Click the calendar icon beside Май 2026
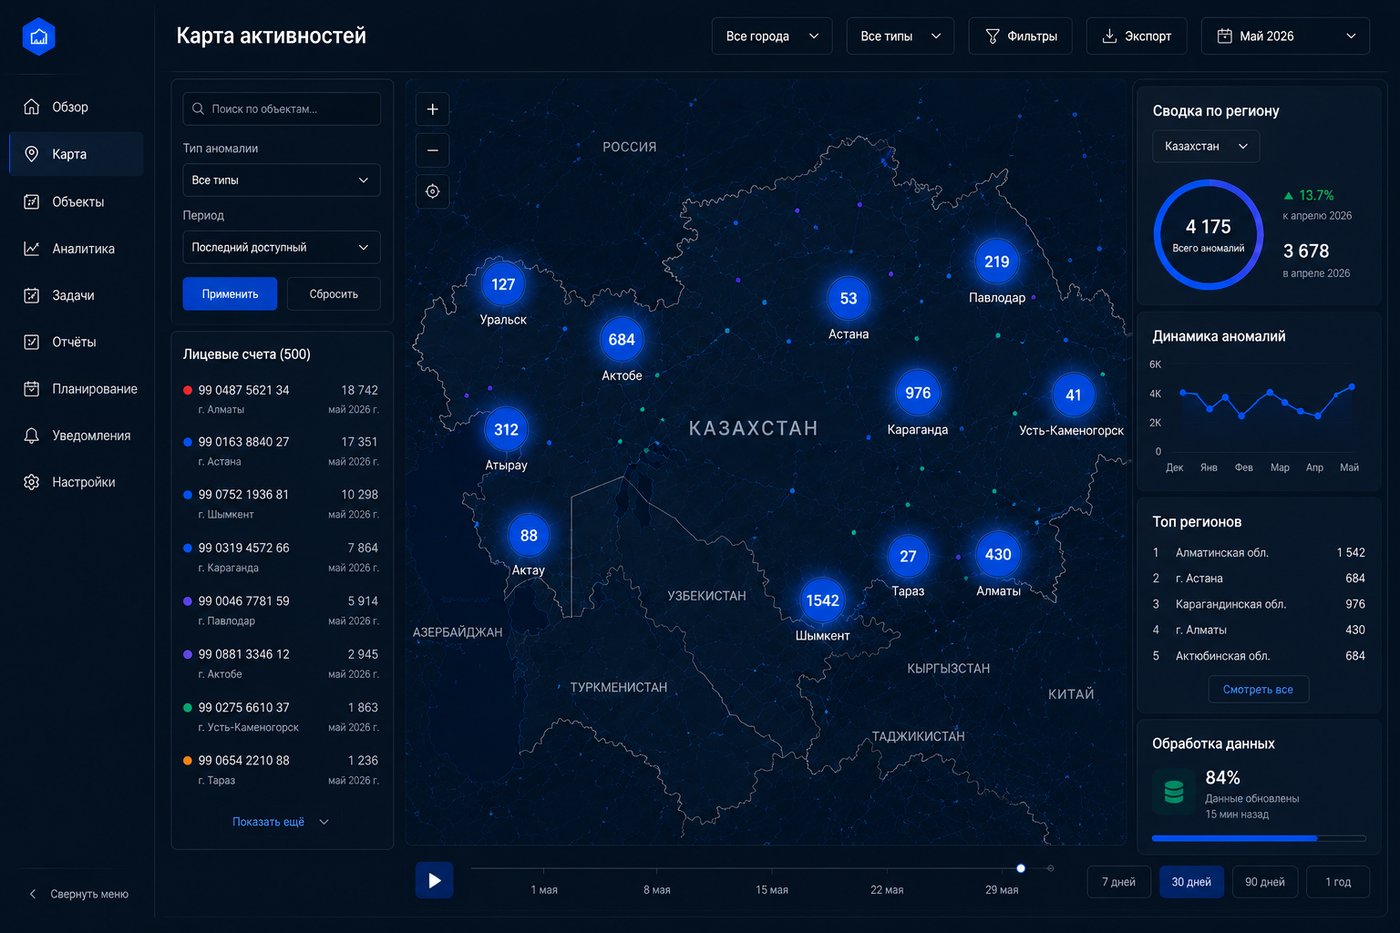Image resolution: width=1400 pixels, height=933 pixels. (1224, 36)
